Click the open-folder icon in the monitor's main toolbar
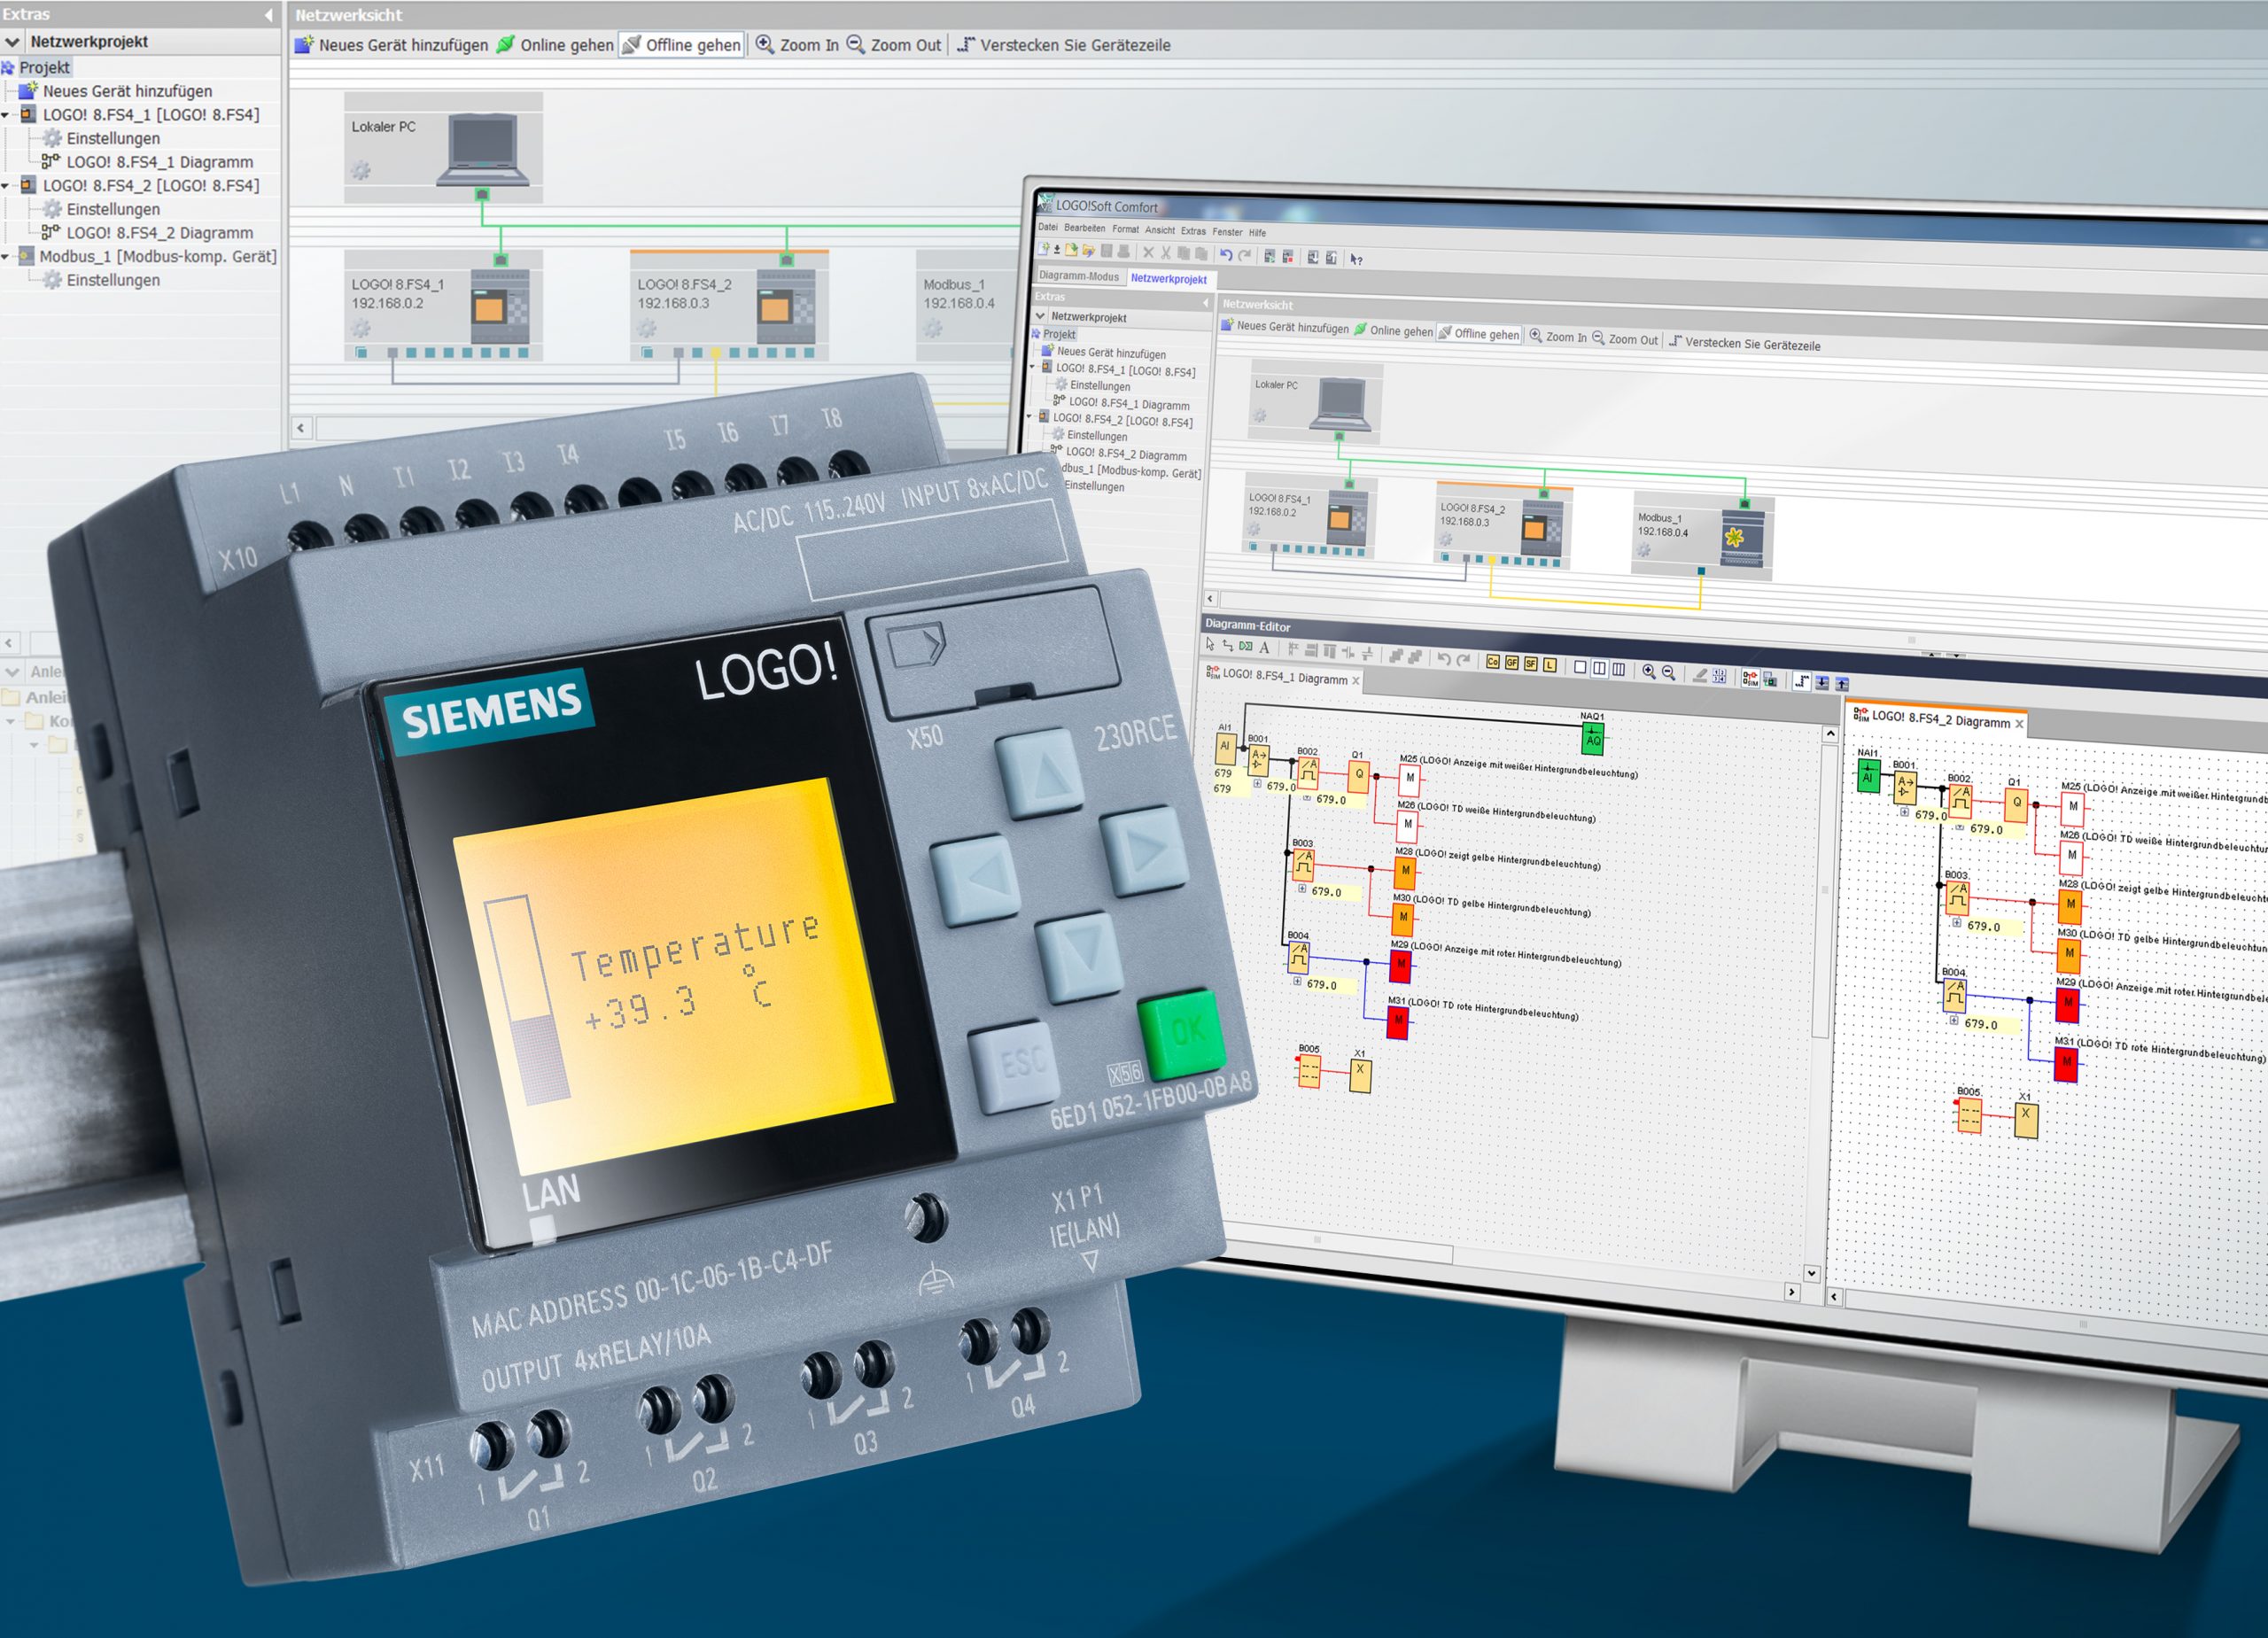The image size is (2268, 1638). tap(1089, 251)
